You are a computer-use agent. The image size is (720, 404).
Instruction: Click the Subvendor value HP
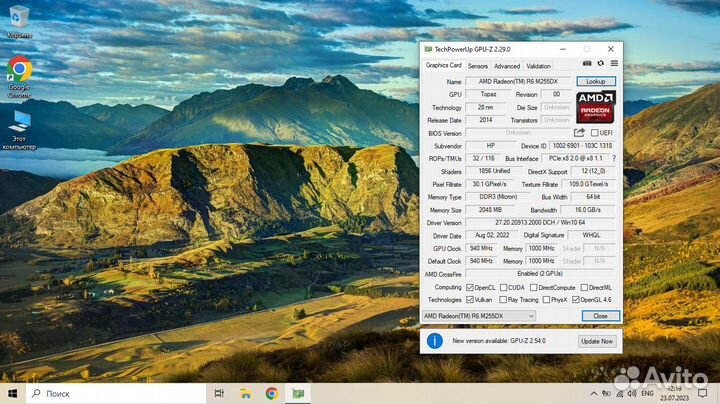coord(490,146)
